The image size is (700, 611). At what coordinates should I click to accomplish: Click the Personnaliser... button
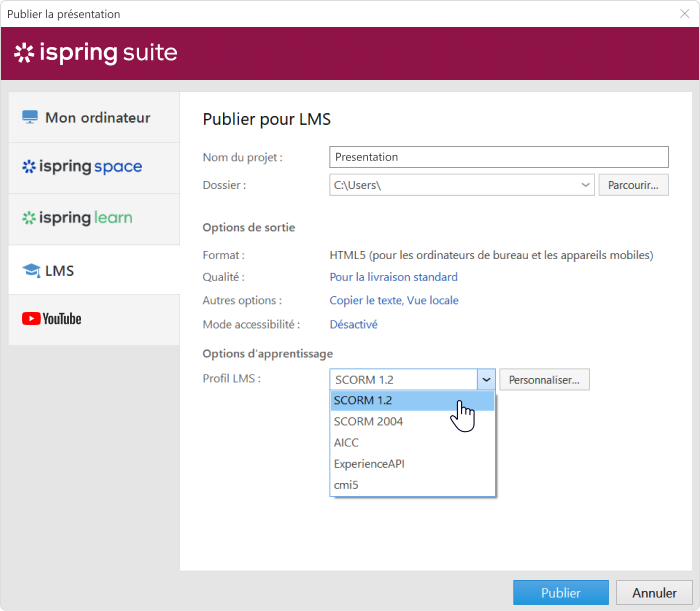[544, 380]
